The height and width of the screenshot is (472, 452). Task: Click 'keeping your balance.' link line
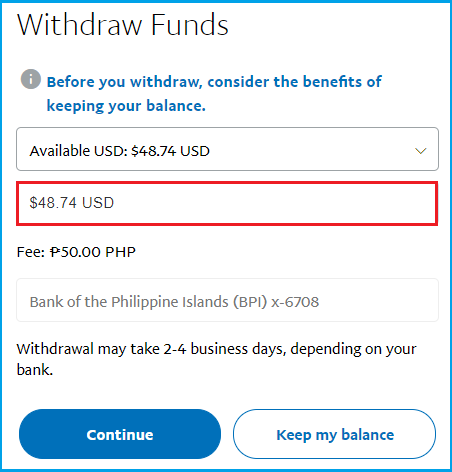(126, 106)
